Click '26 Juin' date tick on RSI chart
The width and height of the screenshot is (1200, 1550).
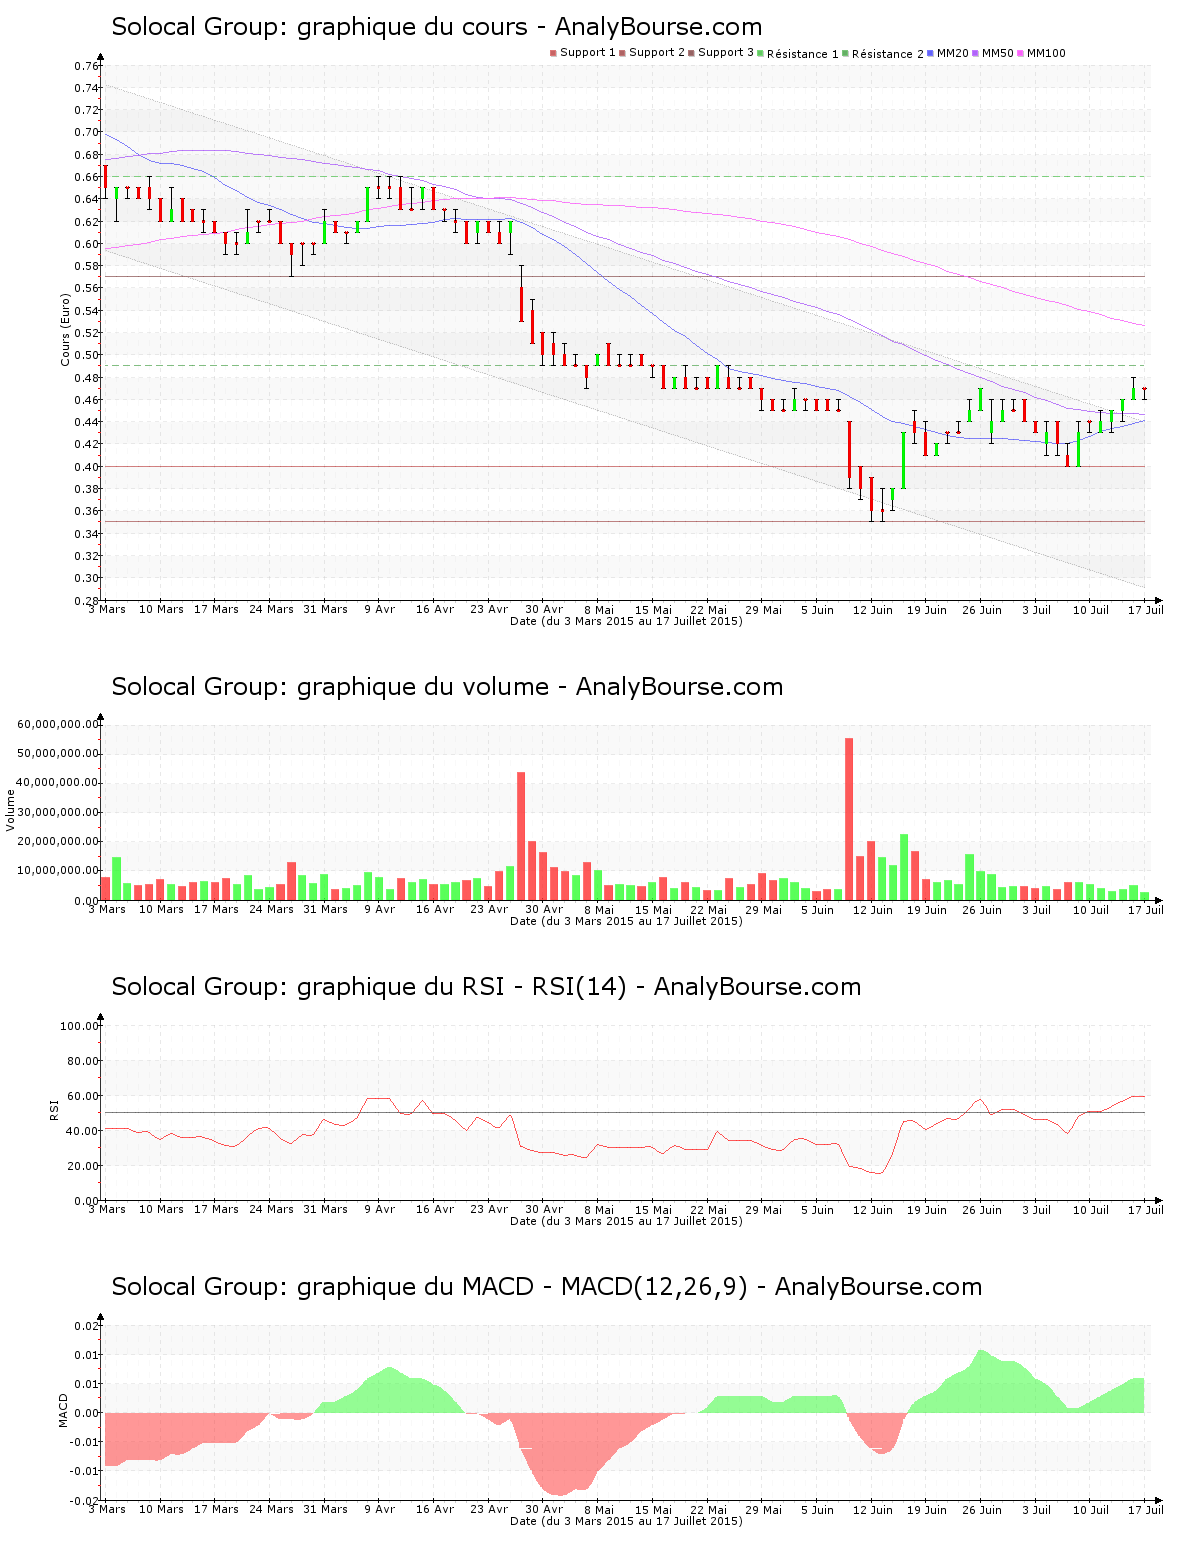point(982,1209)
